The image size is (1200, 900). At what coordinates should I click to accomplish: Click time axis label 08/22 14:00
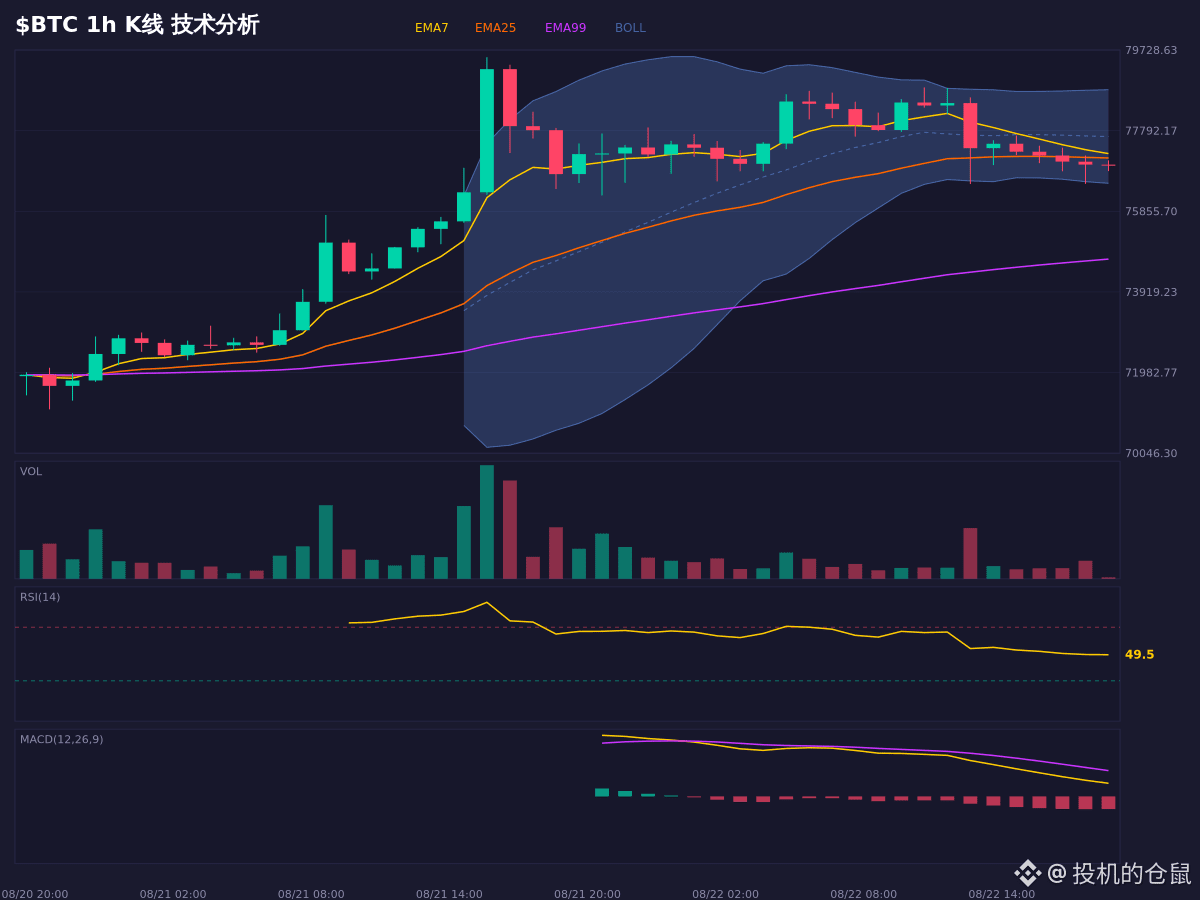coord(1001,894)
